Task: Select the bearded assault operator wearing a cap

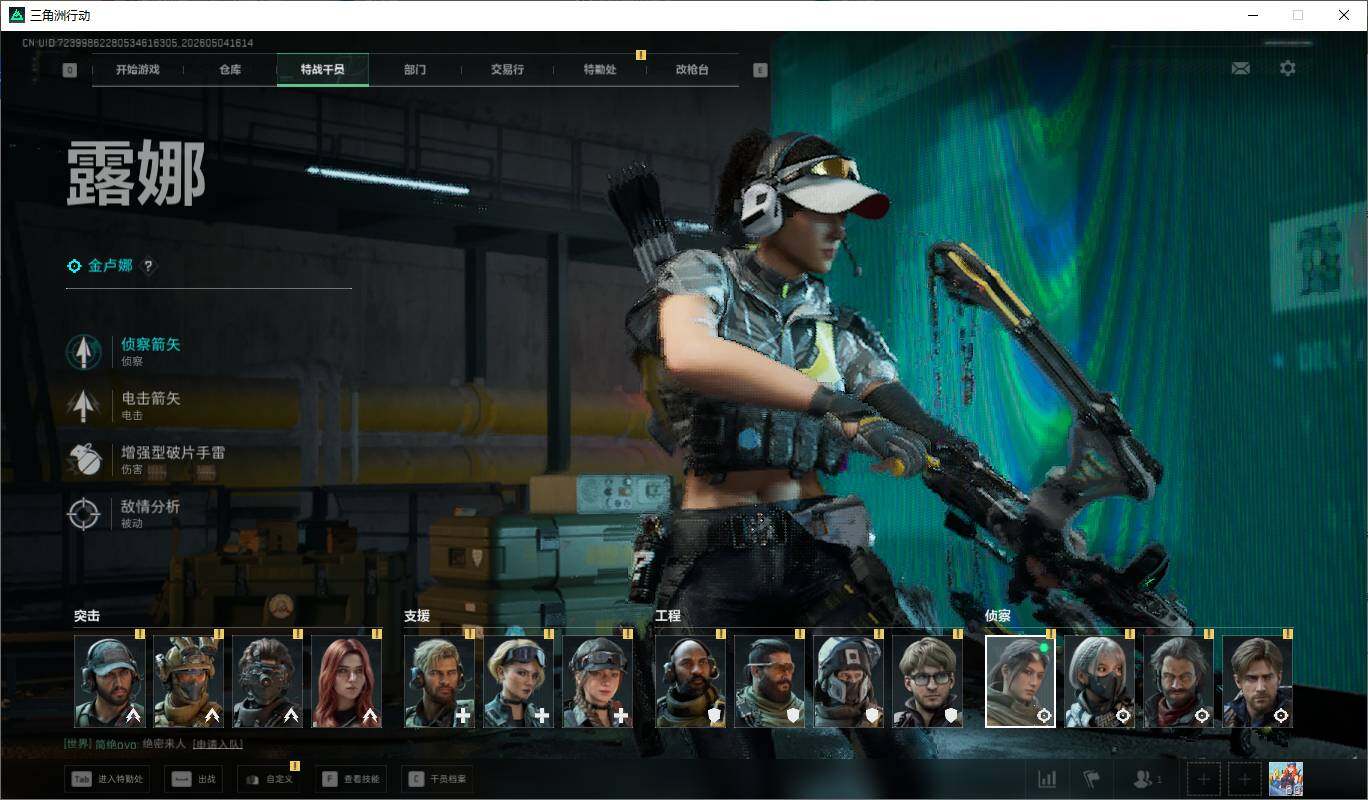Action: point(110,682)
